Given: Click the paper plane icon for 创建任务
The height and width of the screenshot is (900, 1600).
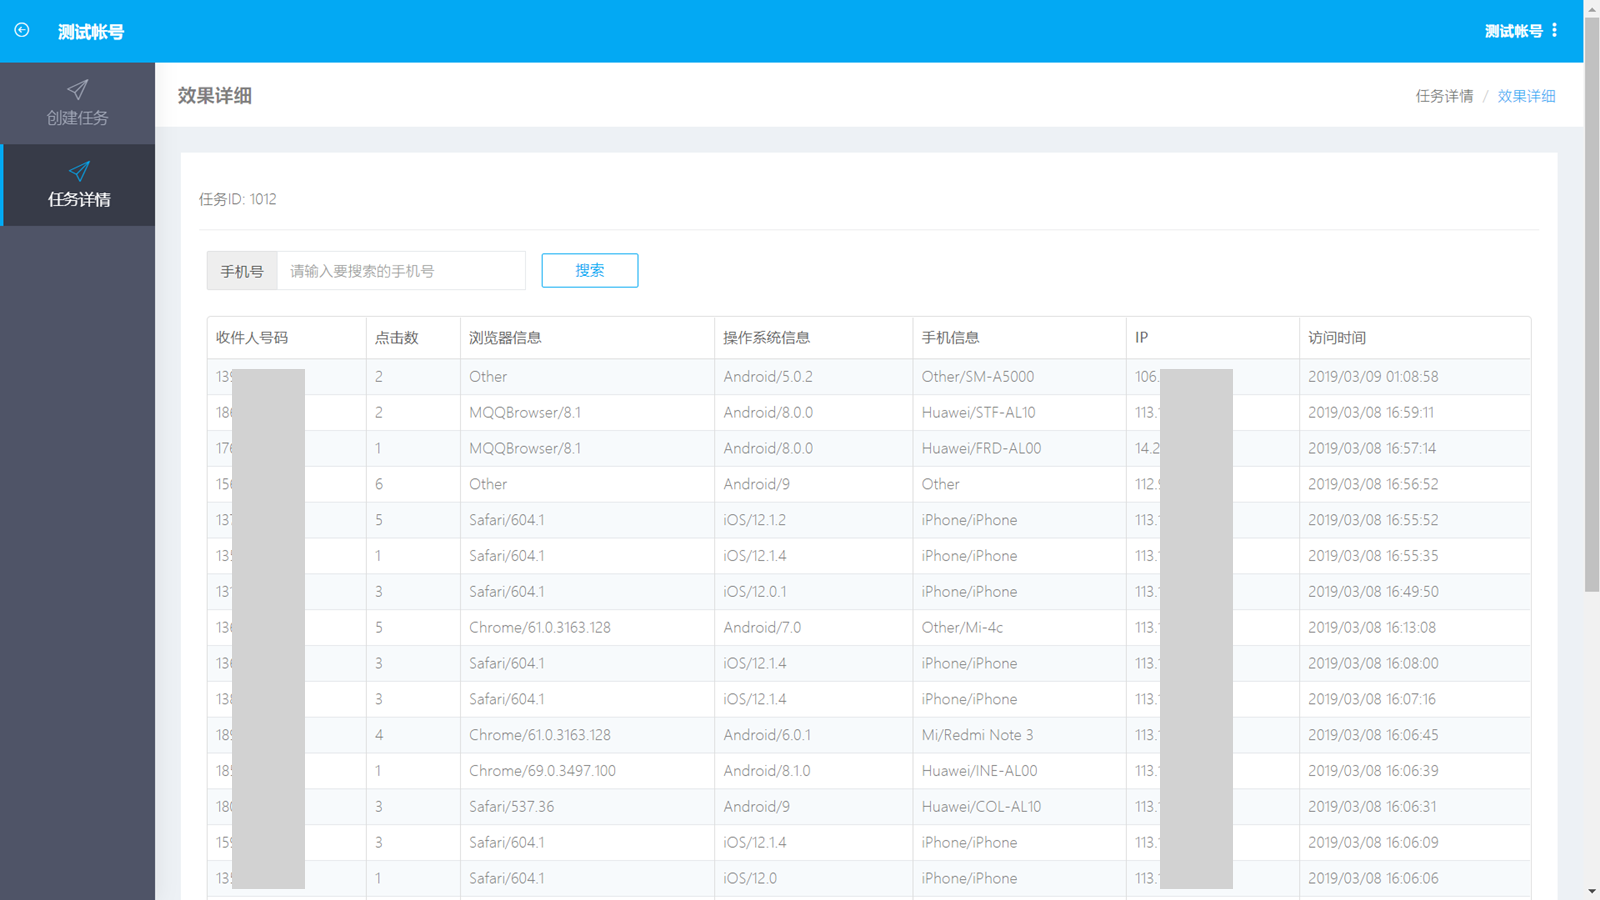Looking at the screenshot, I should click(x=77, y=90).
